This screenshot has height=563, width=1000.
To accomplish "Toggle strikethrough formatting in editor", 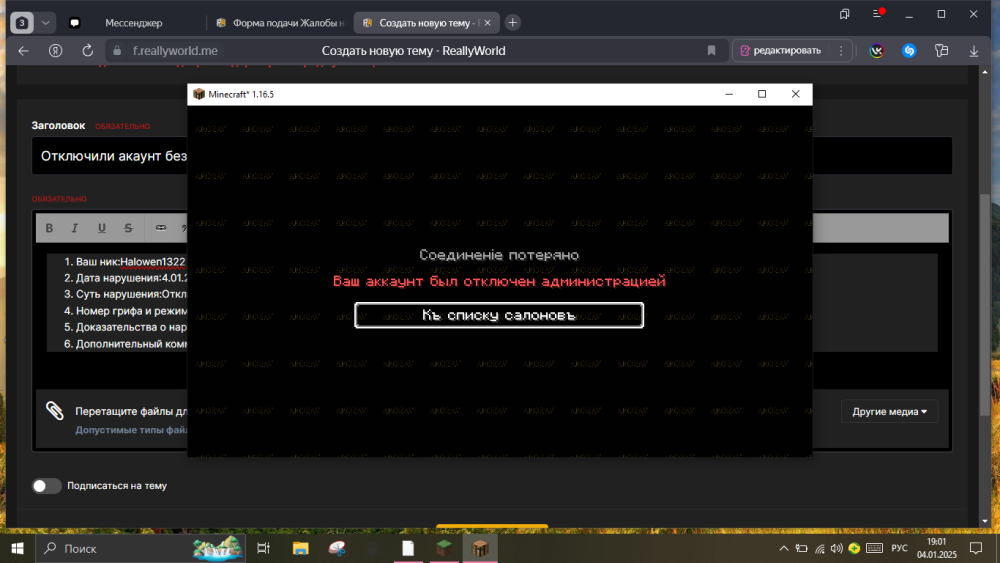I will pos(128,228).
